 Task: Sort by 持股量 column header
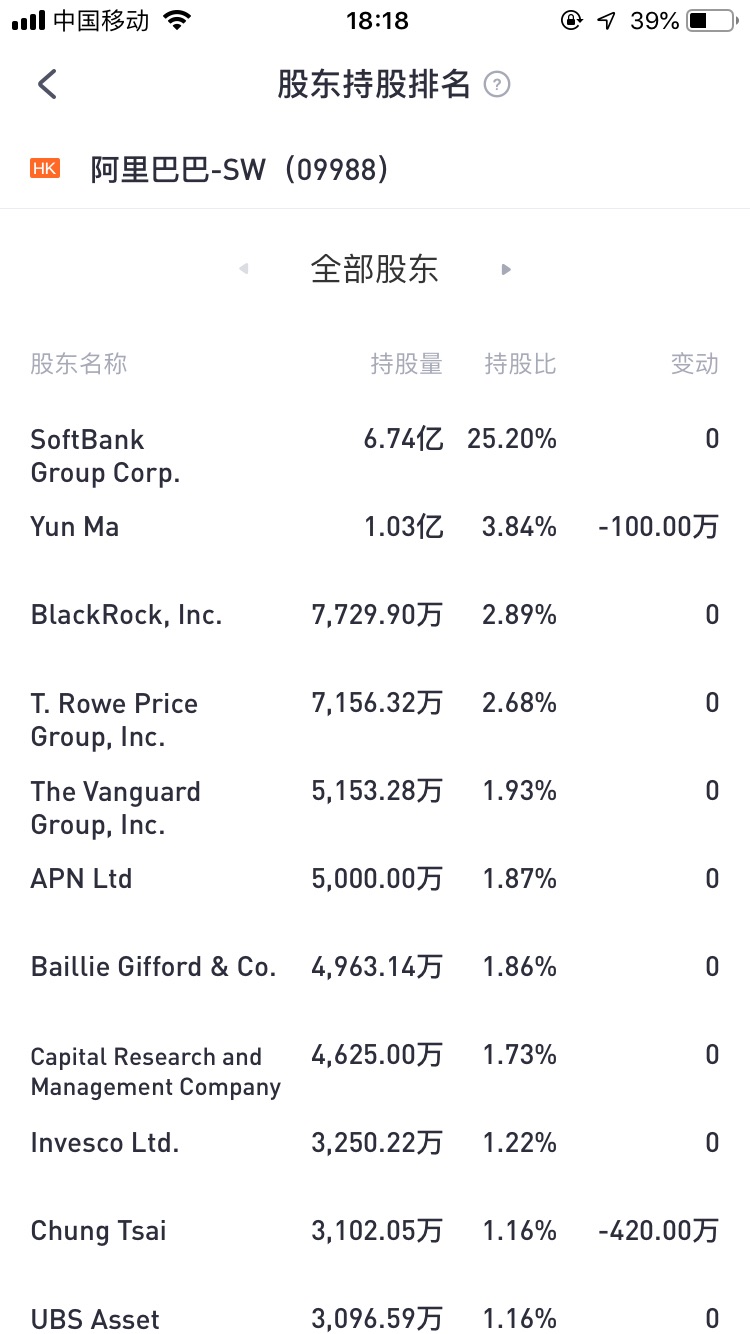coord(406,364)
